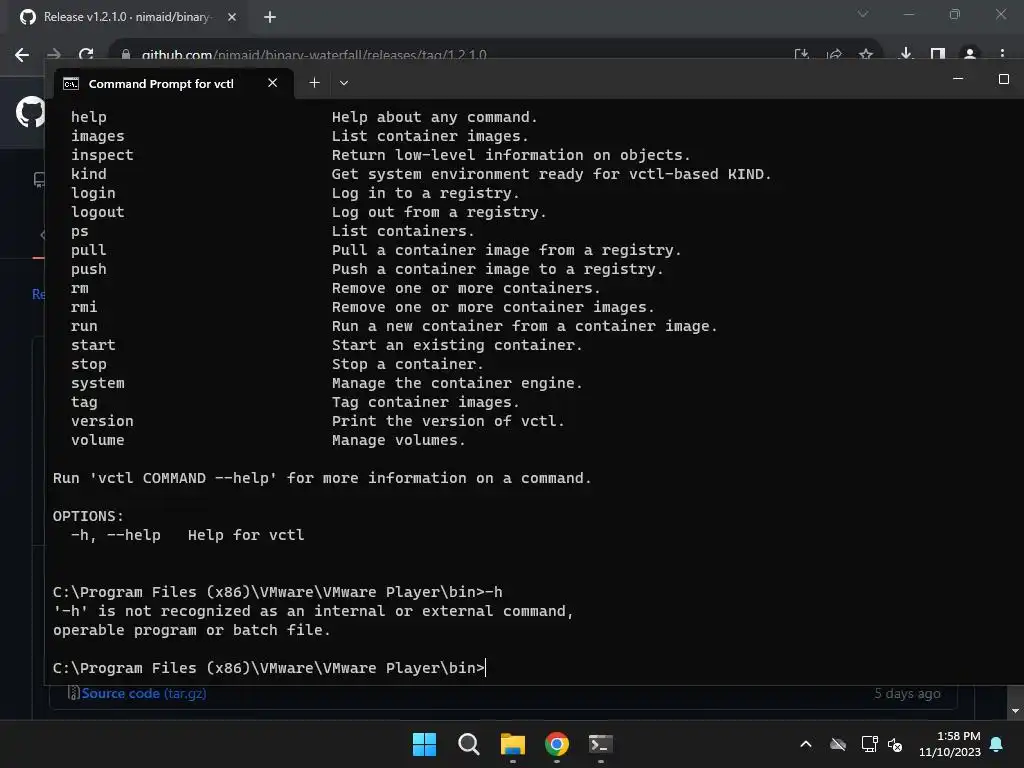The image size is (1024, 768).
Task: Click '5 days ago' timestamp on GitHub page
Action: tap(907, 694)
